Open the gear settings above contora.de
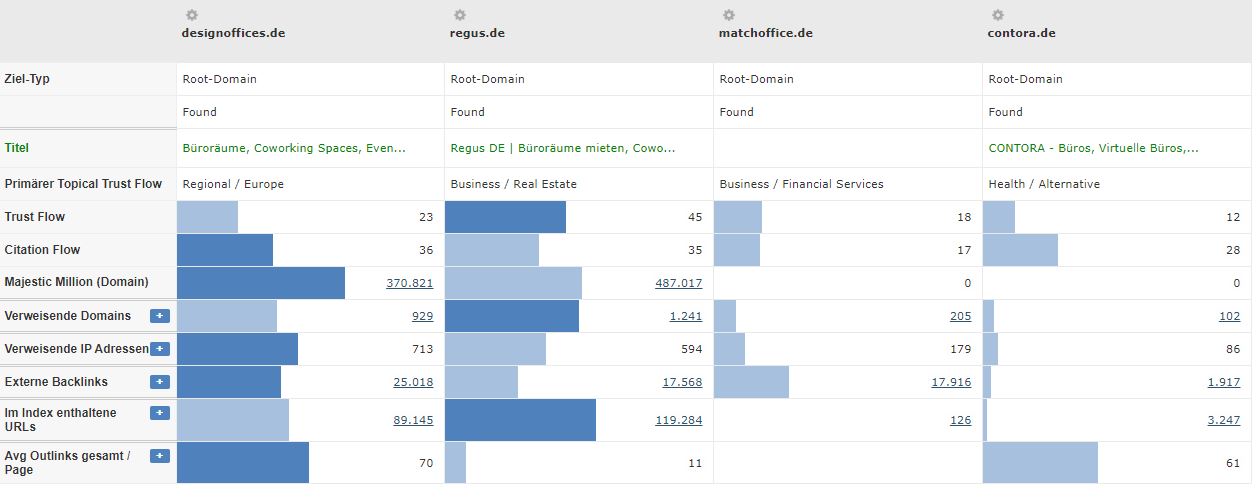This screenshot has width=1257, height=497. [x=998, y=15]
